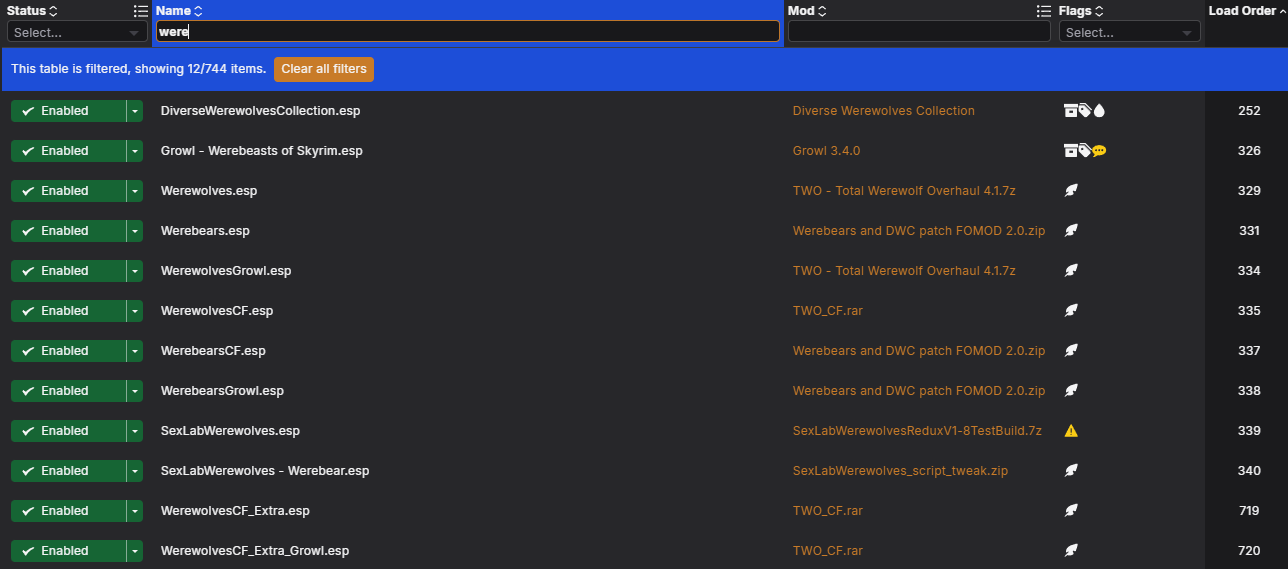The image size is (1288, 569).
Task: Expand status dropdown for Werebears.esp
Action: (135, 231)
